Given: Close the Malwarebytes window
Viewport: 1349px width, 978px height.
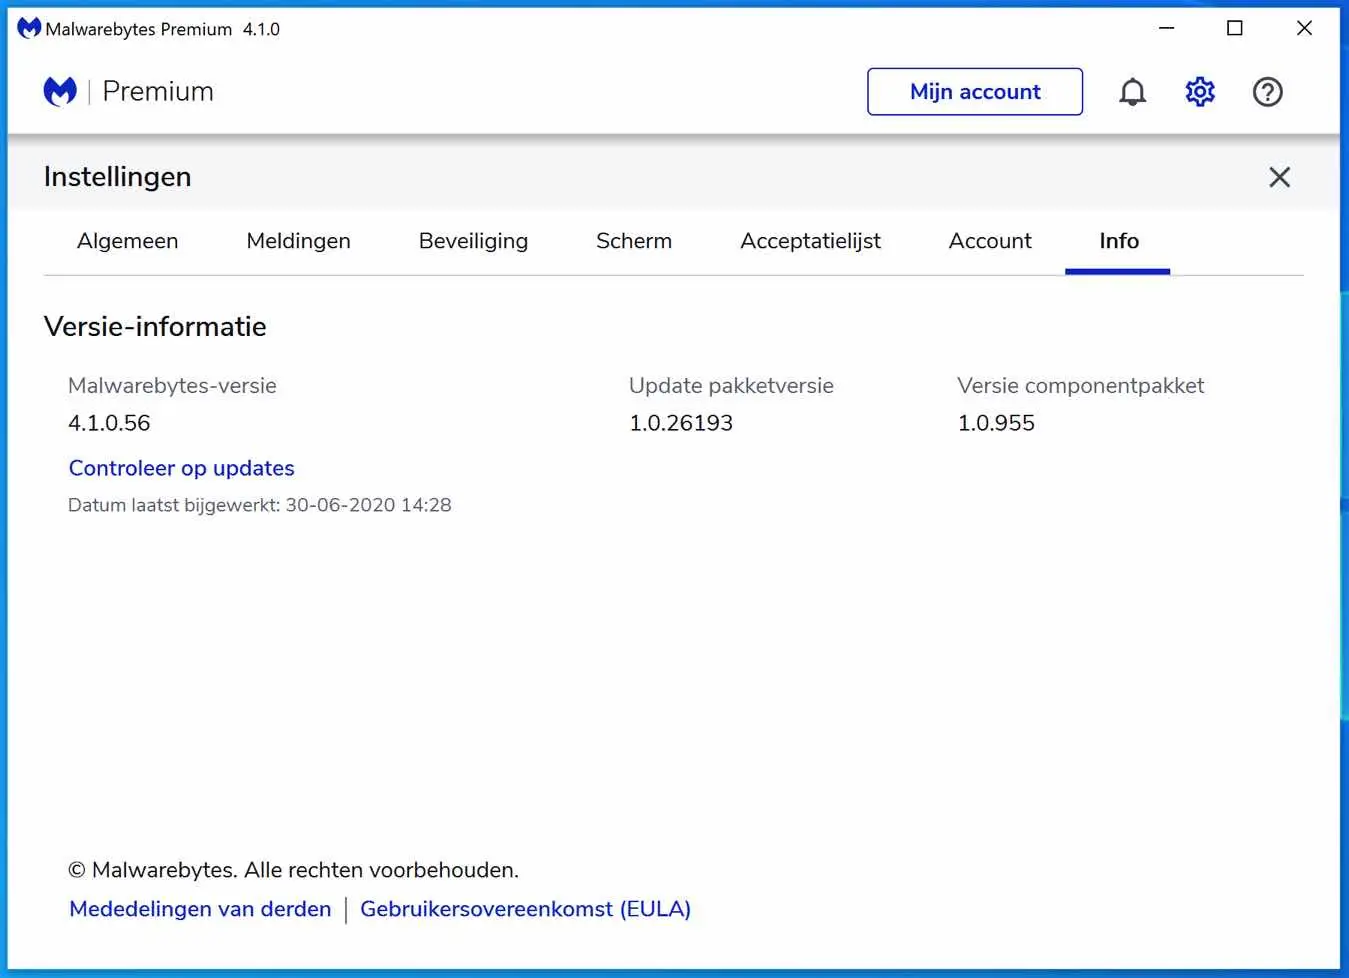Looking at the screenshot, I should point(1304,28).
